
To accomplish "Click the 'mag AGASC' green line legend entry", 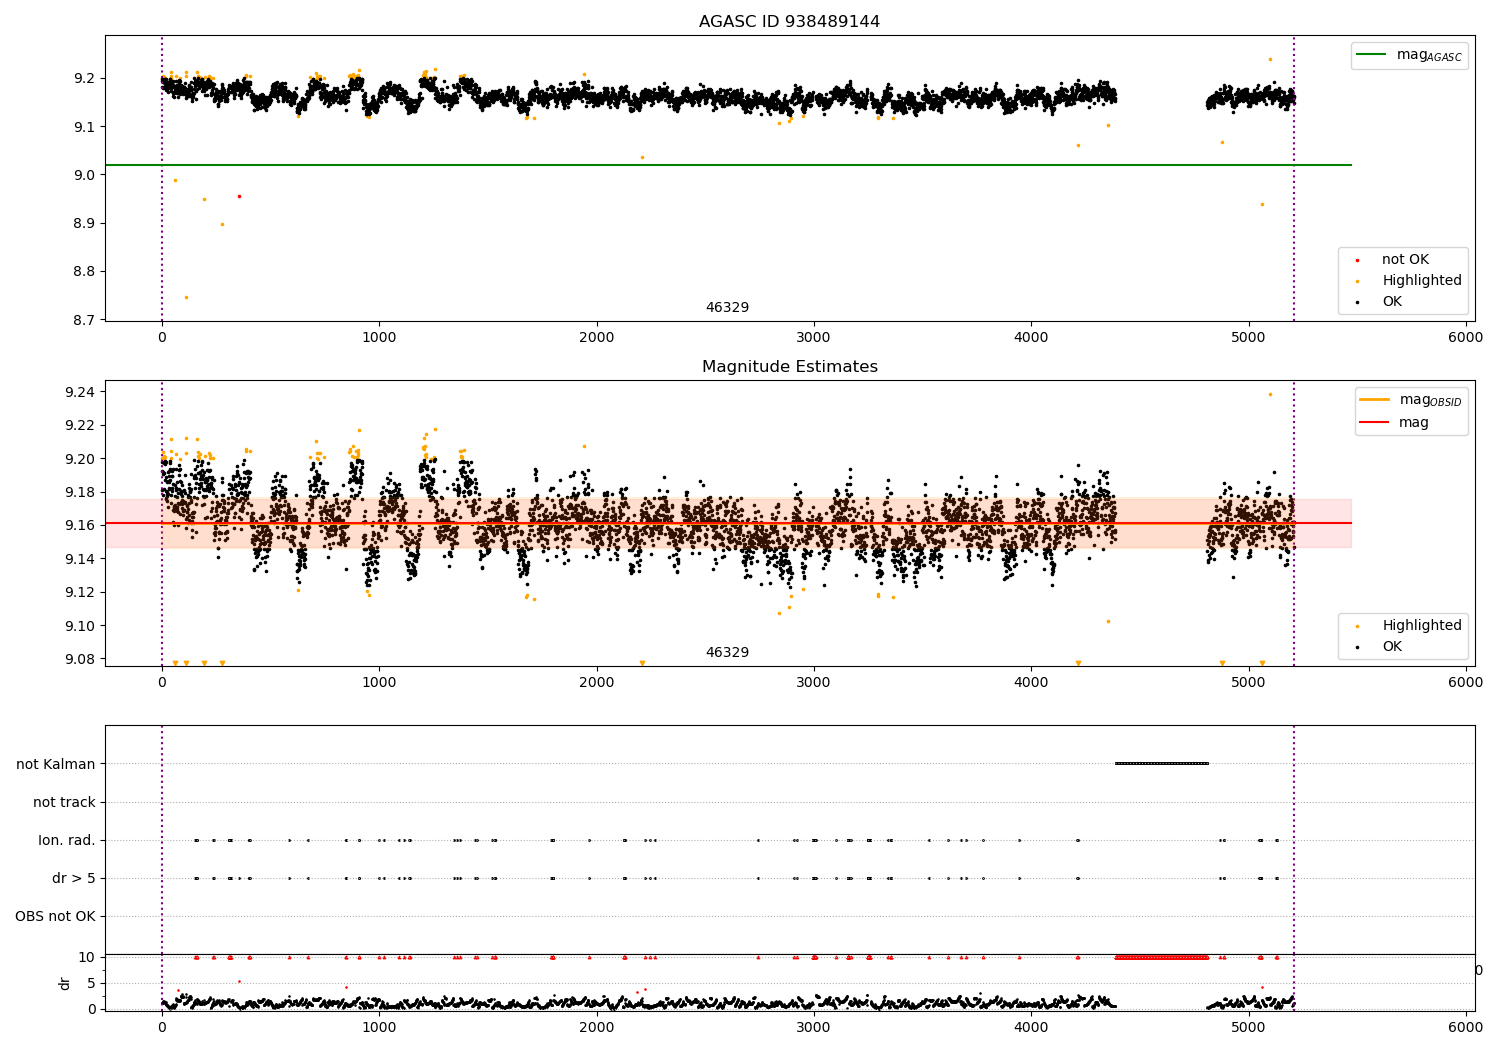I will pyautogui.click(x=1408, y=55).
